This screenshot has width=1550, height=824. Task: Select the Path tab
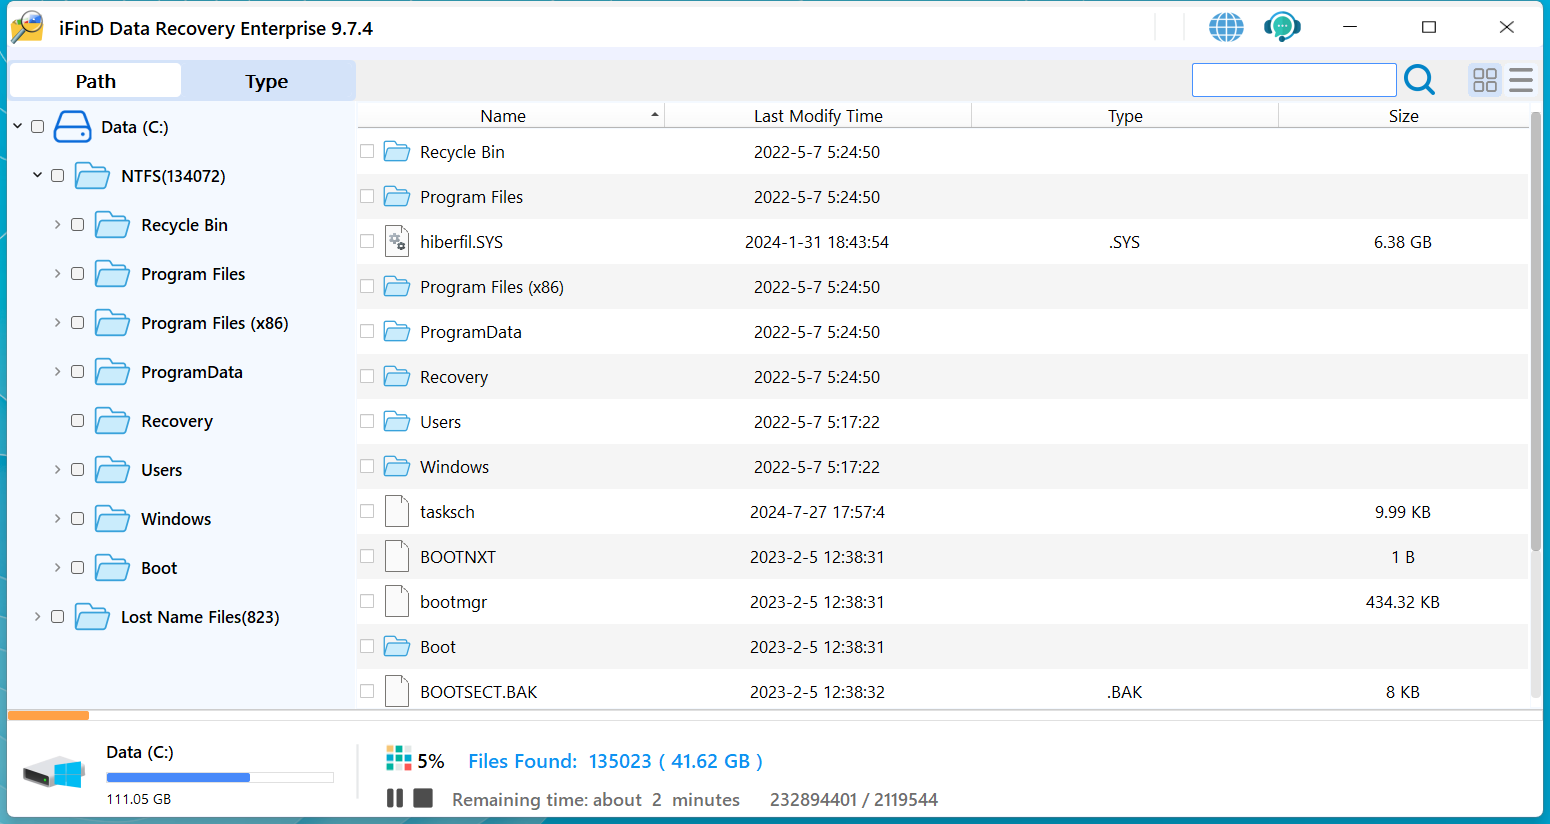pos(96,81)
